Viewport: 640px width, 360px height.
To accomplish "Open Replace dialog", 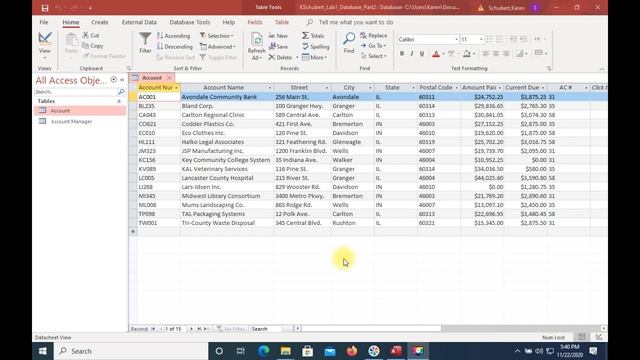I will pyautogui.click(x=373, y=36).
